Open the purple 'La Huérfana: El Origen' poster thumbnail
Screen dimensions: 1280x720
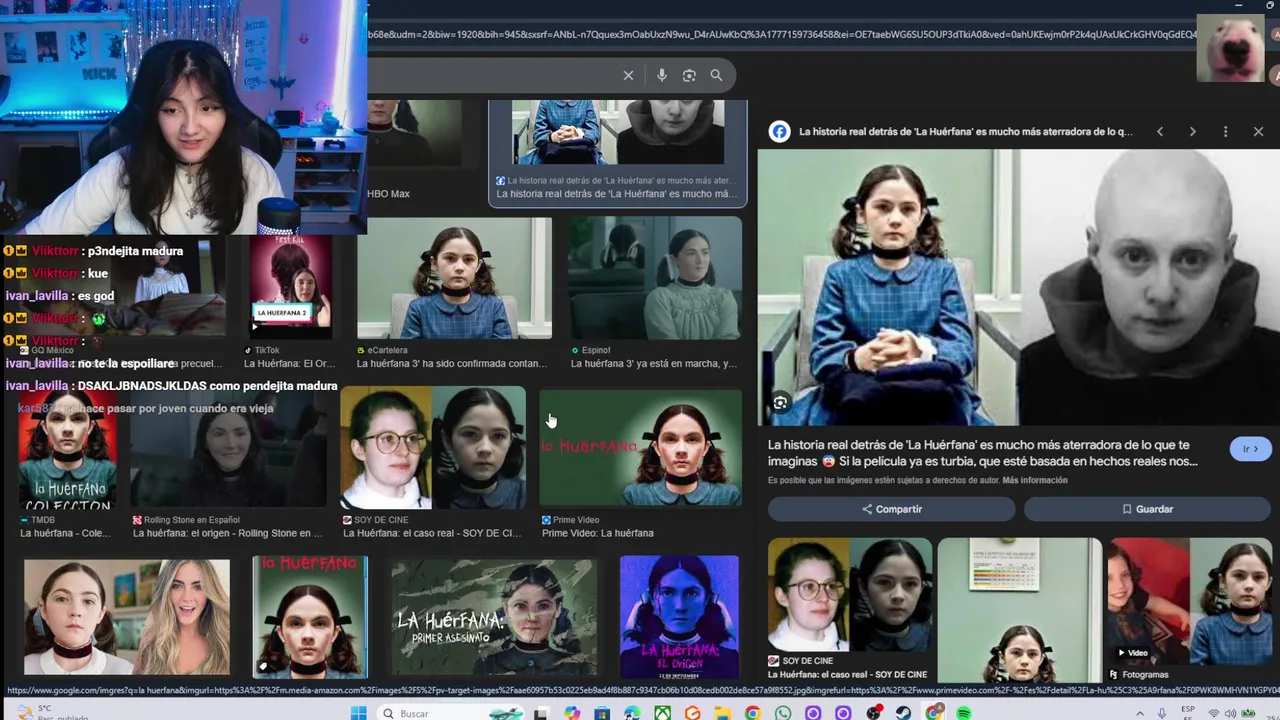pyautogui.click(x=679, y=616)
